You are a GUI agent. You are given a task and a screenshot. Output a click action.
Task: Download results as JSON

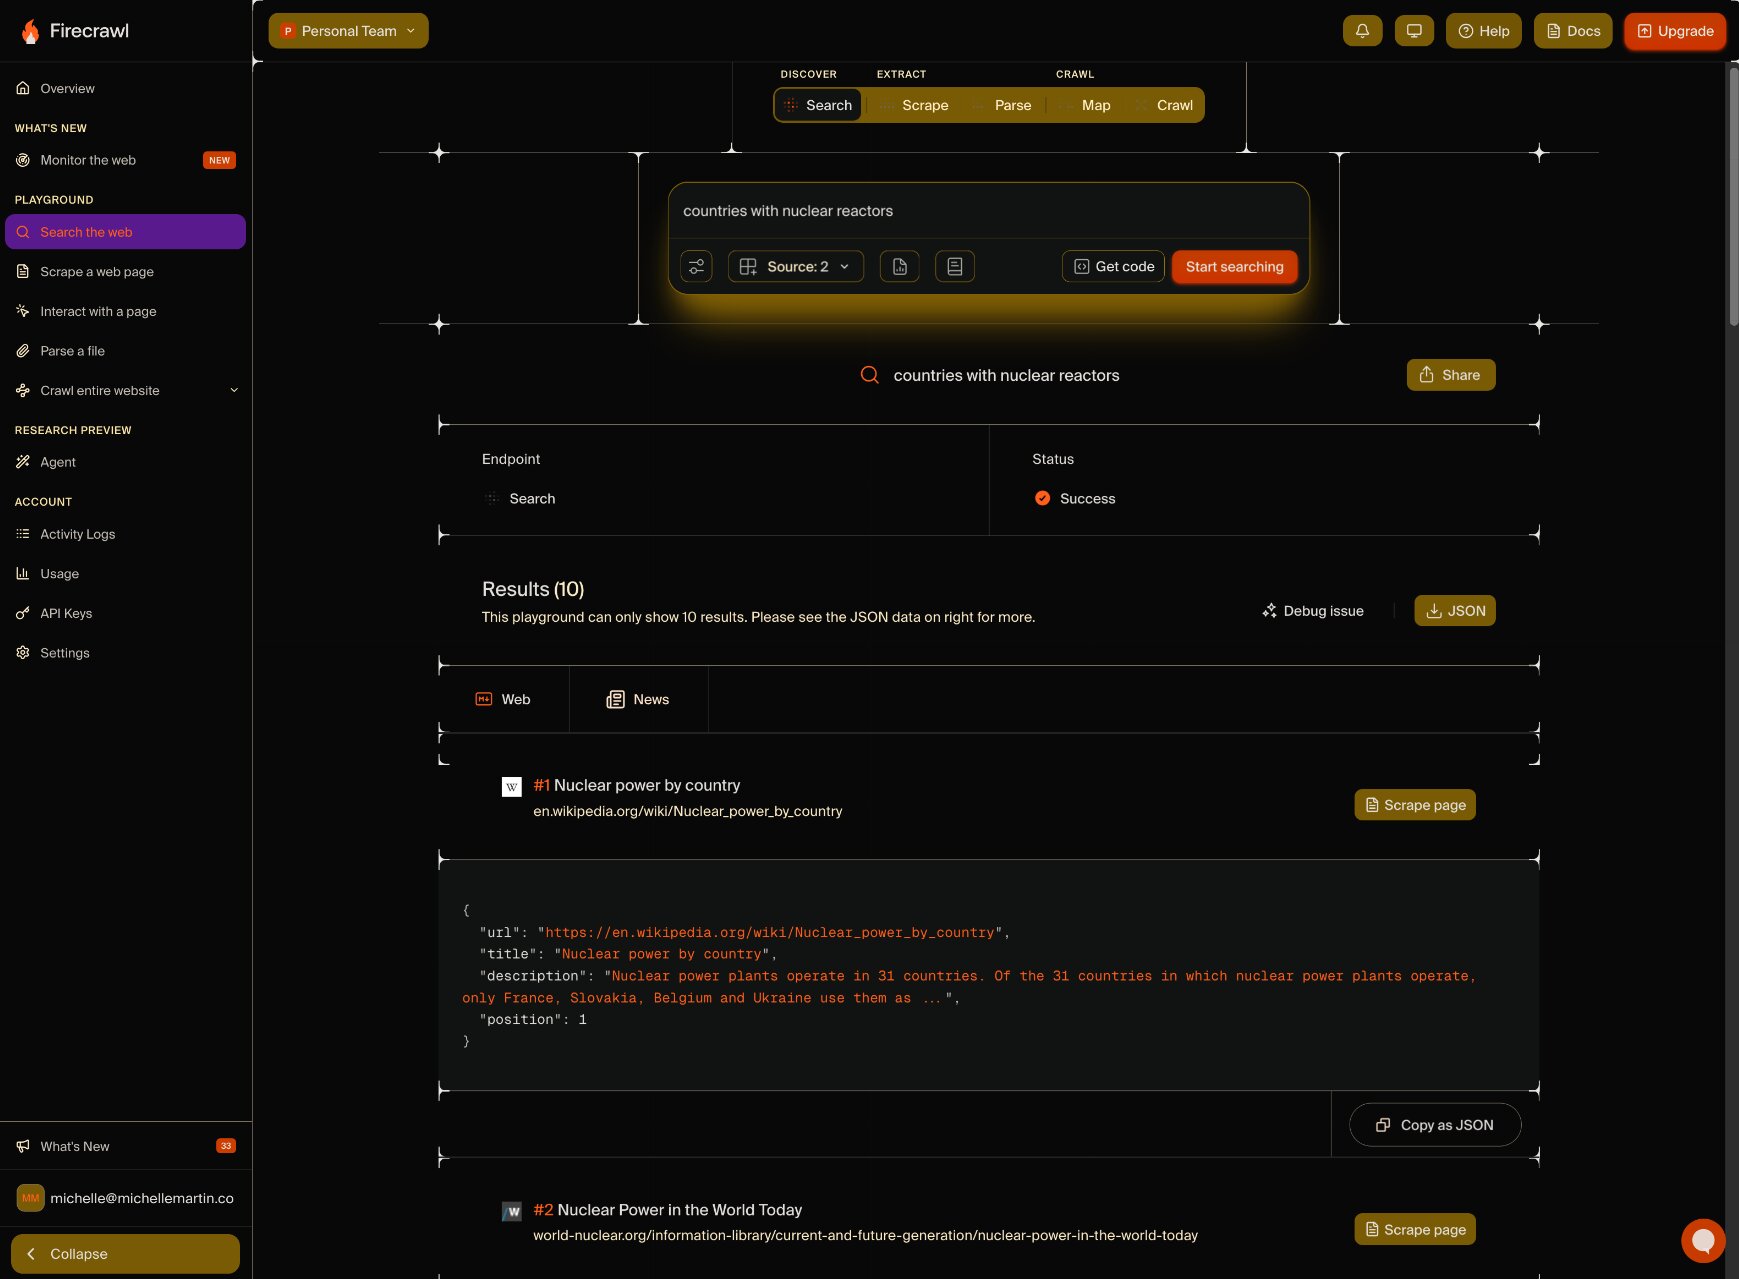click(1455, 611)
